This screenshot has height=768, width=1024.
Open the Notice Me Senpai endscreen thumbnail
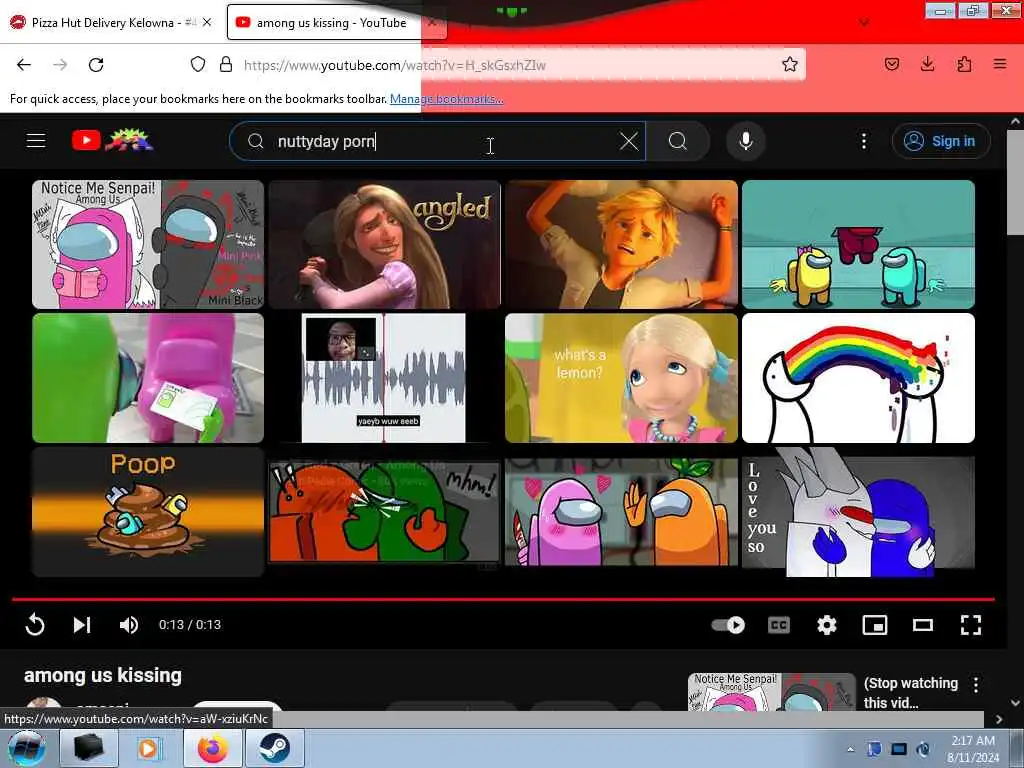pyautogui.click(x=148, y=244)
